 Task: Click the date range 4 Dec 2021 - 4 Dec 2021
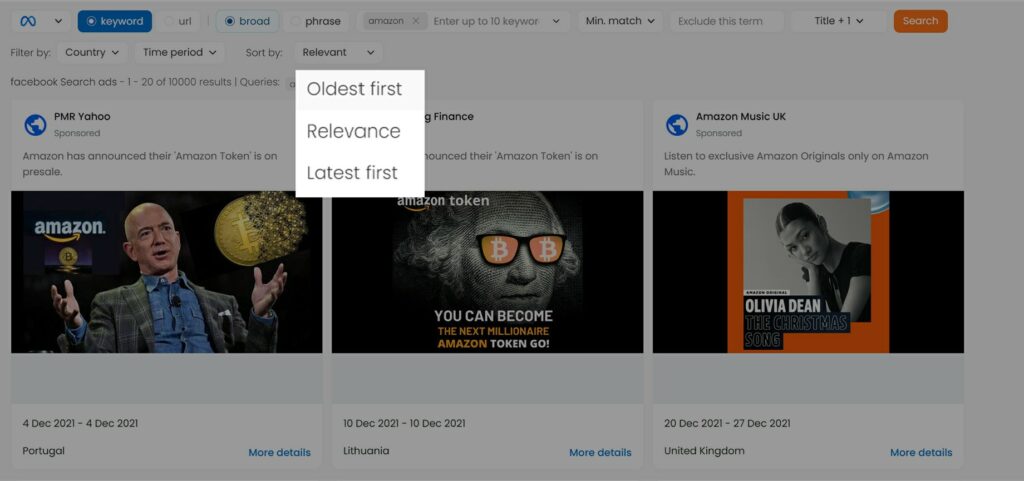(80, 424)
